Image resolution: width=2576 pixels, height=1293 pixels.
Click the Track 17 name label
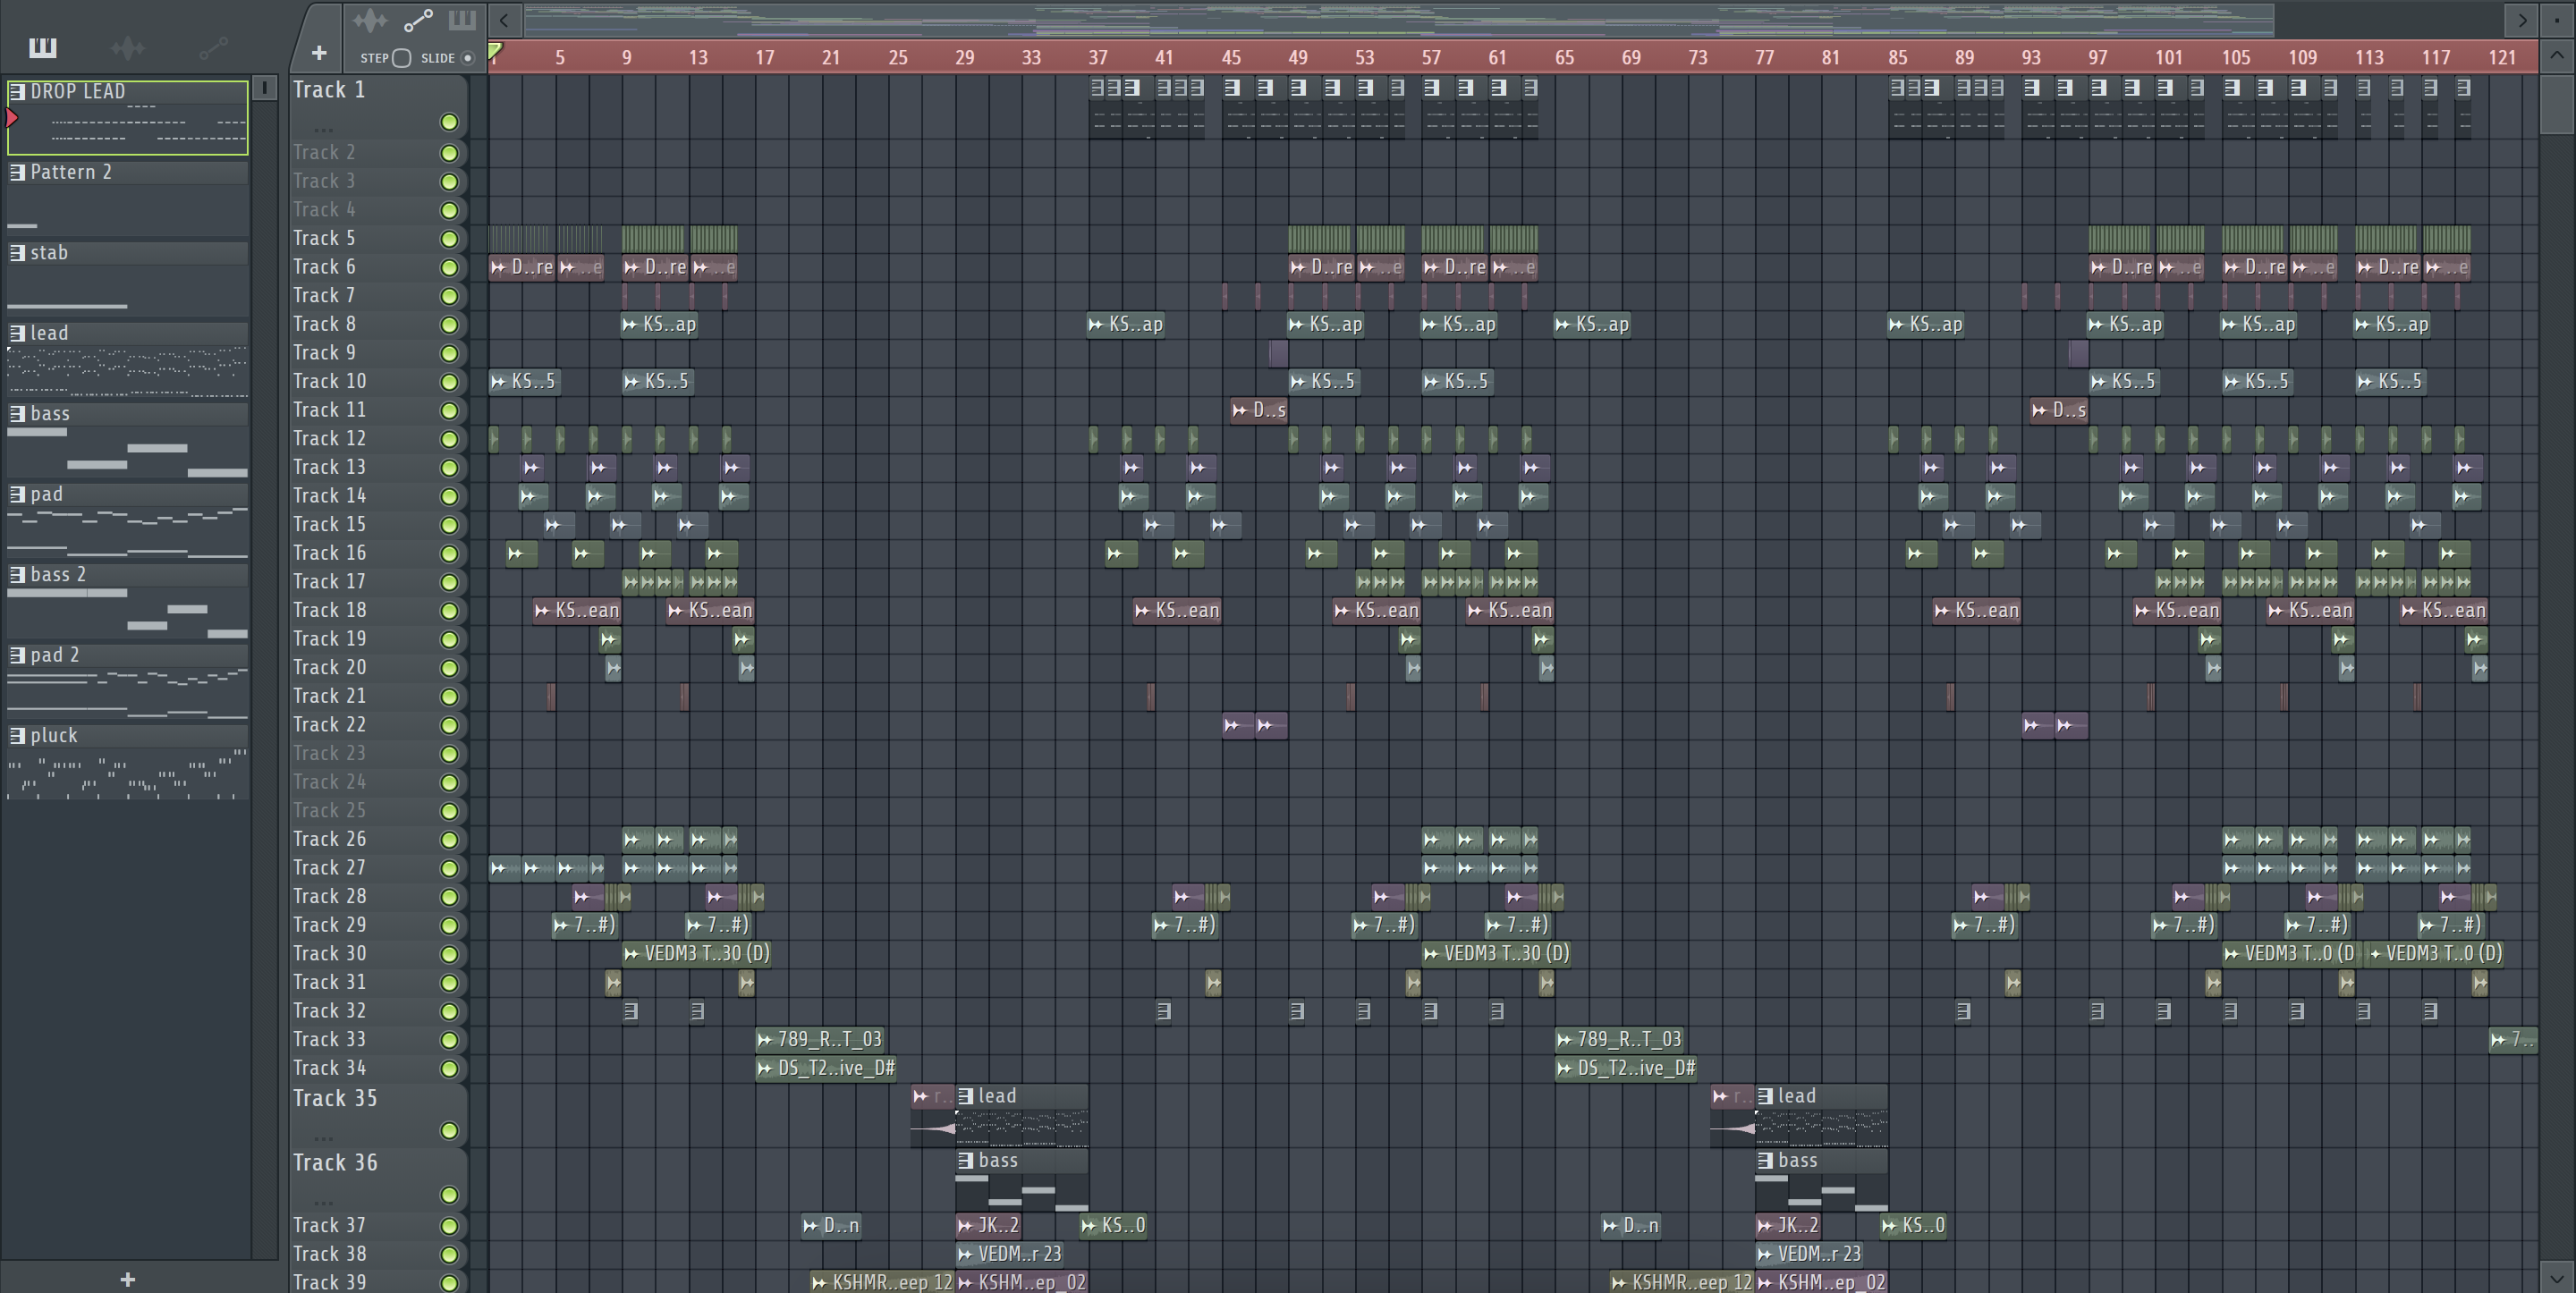tap(329, 582)
